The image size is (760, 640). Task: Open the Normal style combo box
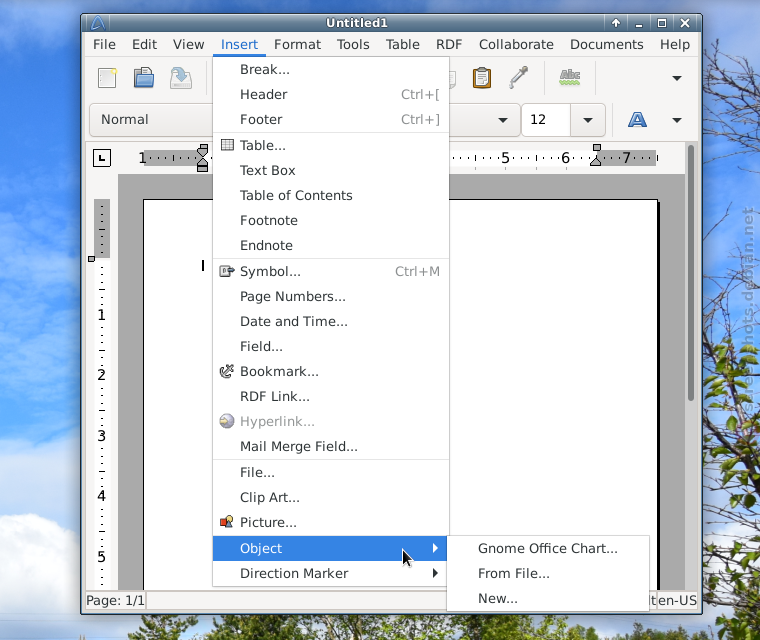click(151, 120)
